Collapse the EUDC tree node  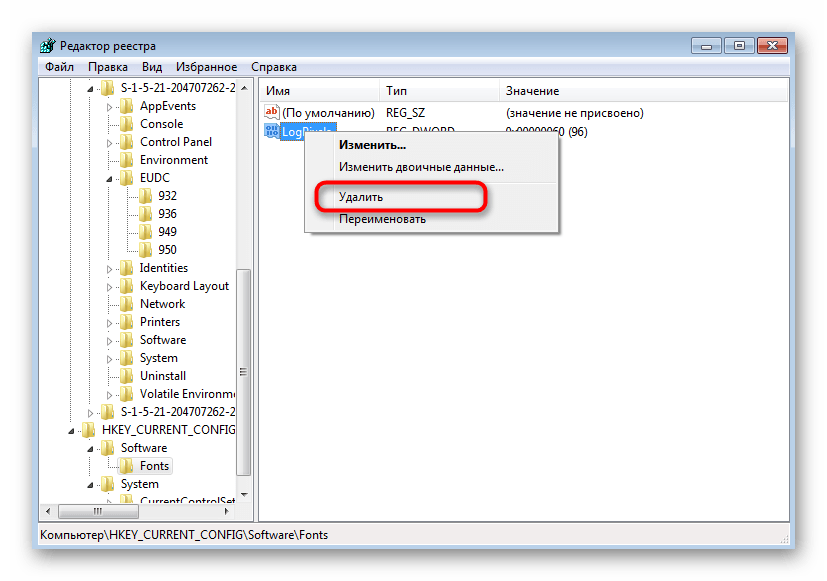pyautogui.click(x=109, y=179)
